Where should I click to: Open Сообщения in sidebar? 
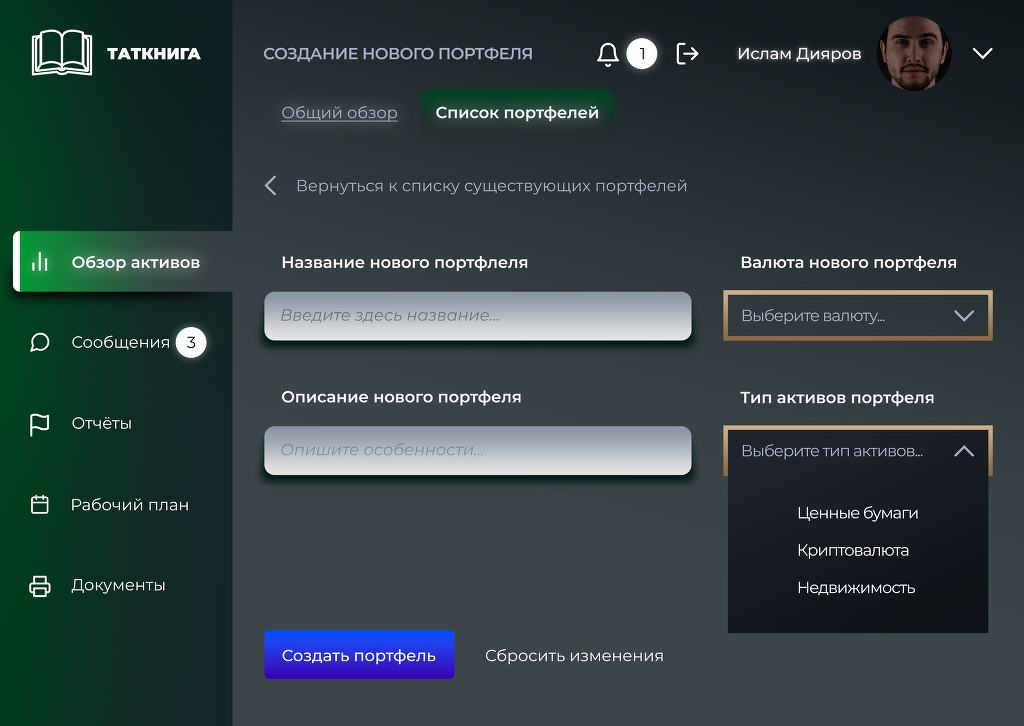(120, 342)
